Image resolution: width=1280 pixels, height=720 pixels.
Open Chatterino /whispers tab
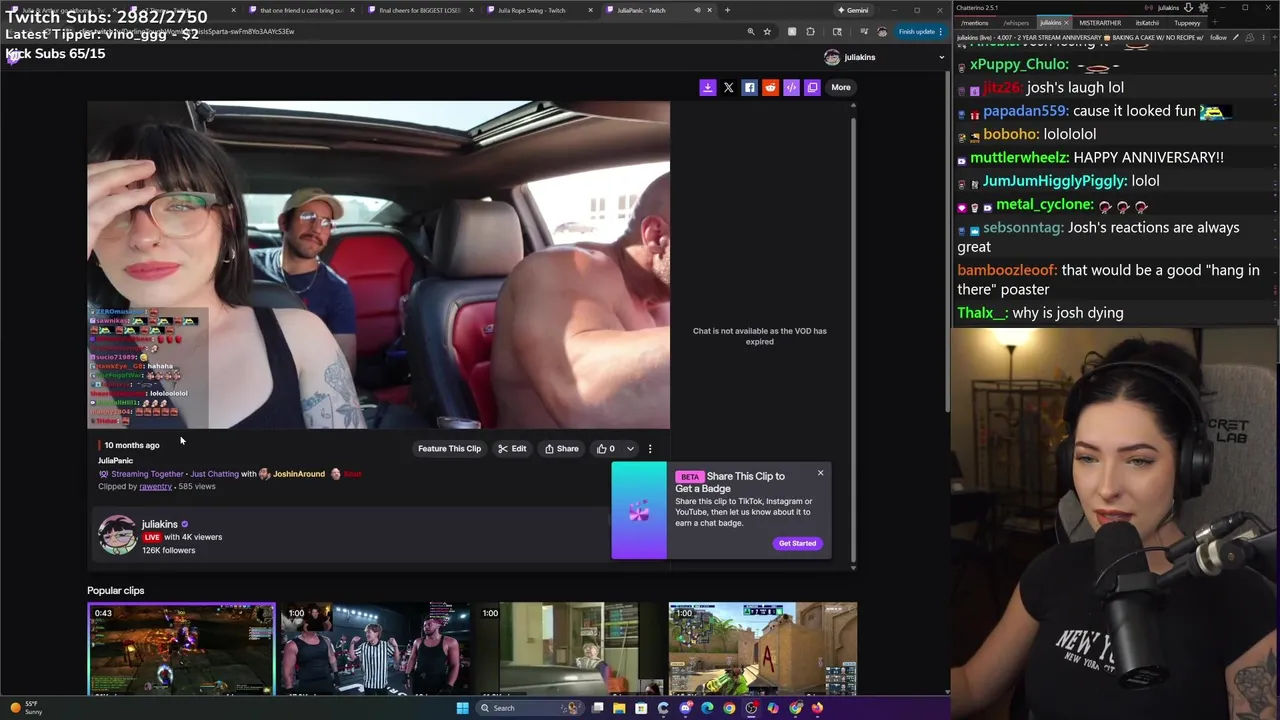pyautogui.click(x=1016, y=23)
